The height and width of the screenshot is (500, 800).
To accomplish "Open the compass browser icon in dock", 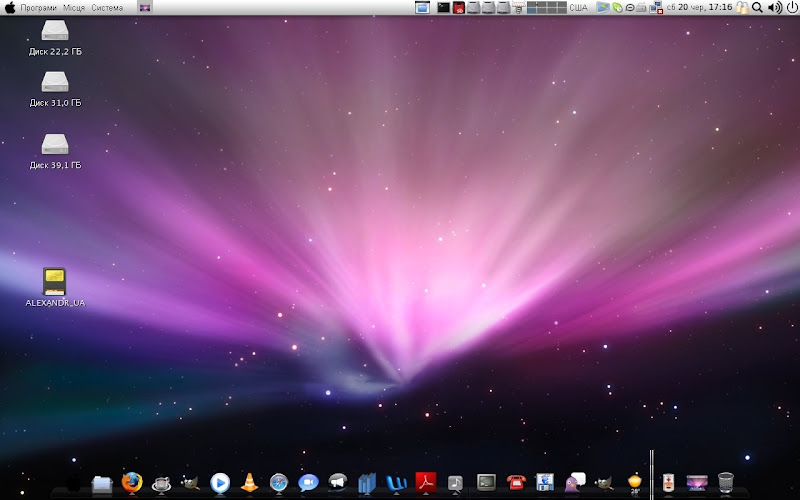I will coord(279,483).
